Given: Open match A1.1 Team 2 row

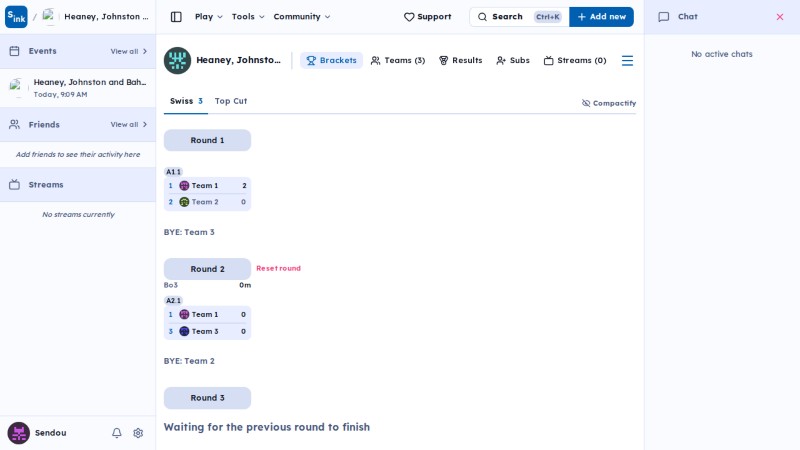Looking at the screenshot, I should tap(207, 202).
